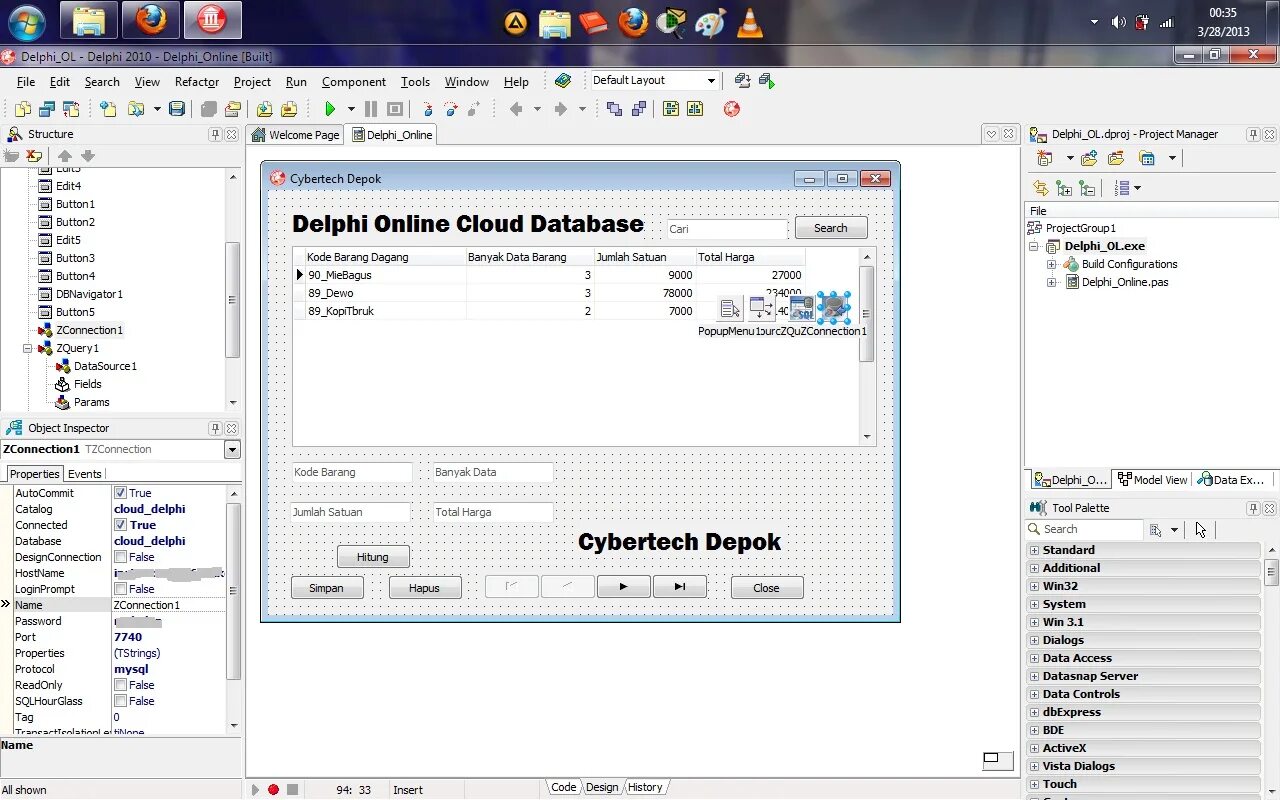Click Expand All icon in Project Manager
The image size is (1280, 800).
pos(1064,188)
